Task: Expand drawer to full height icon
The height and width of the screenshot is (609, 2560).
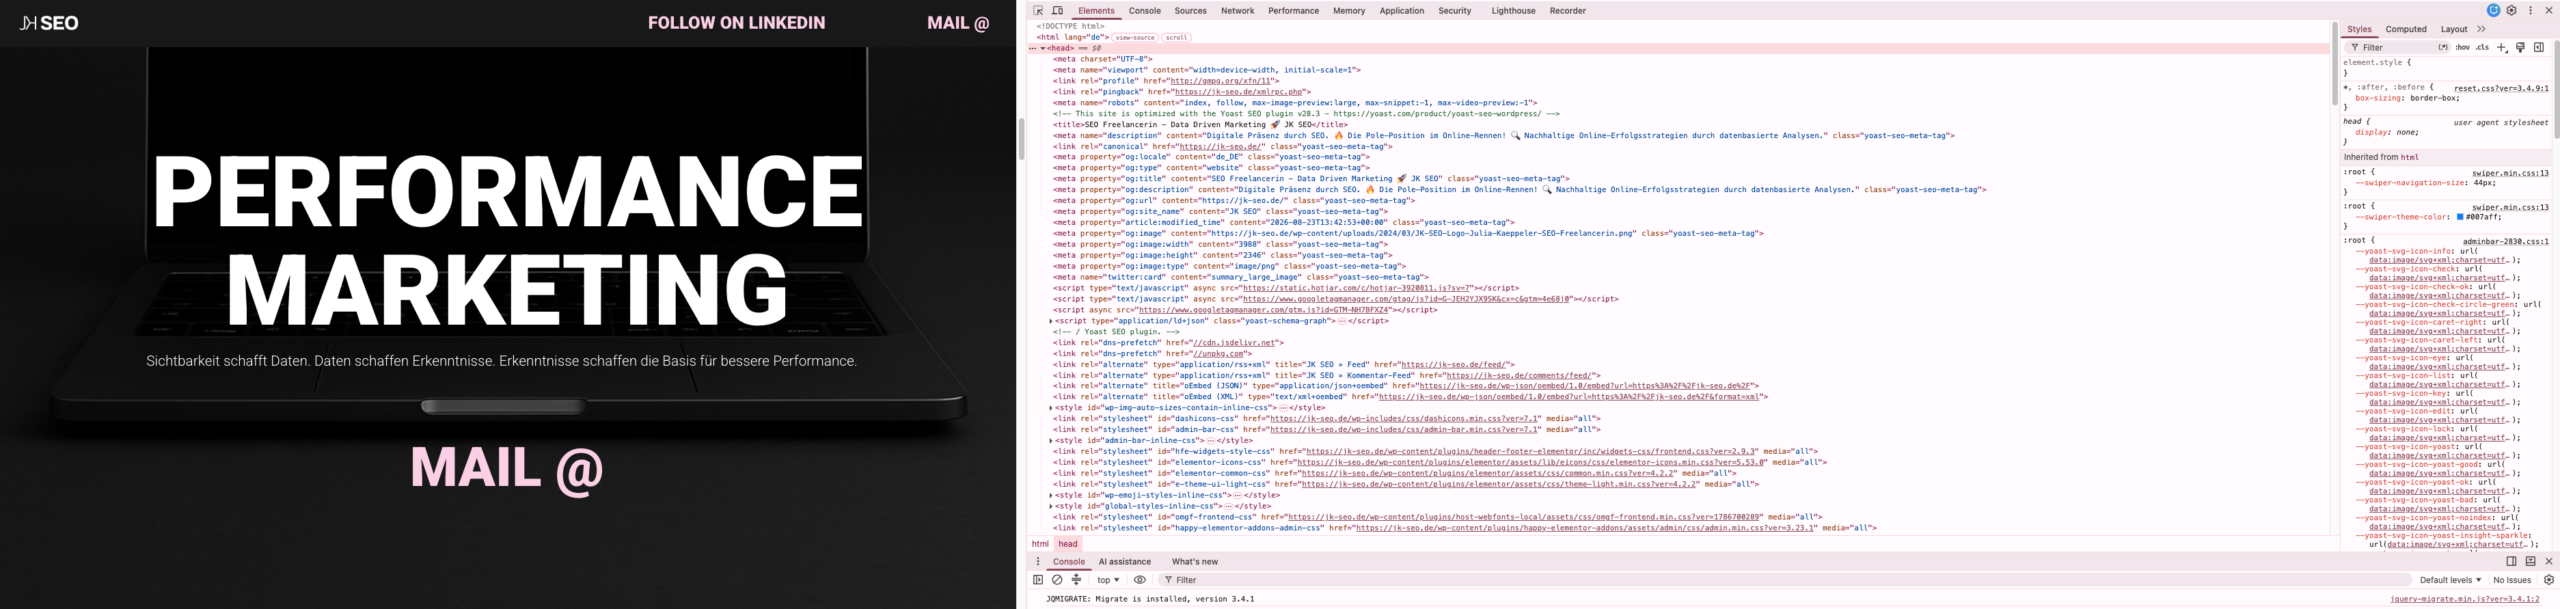Action: [x=2530, y=562]
